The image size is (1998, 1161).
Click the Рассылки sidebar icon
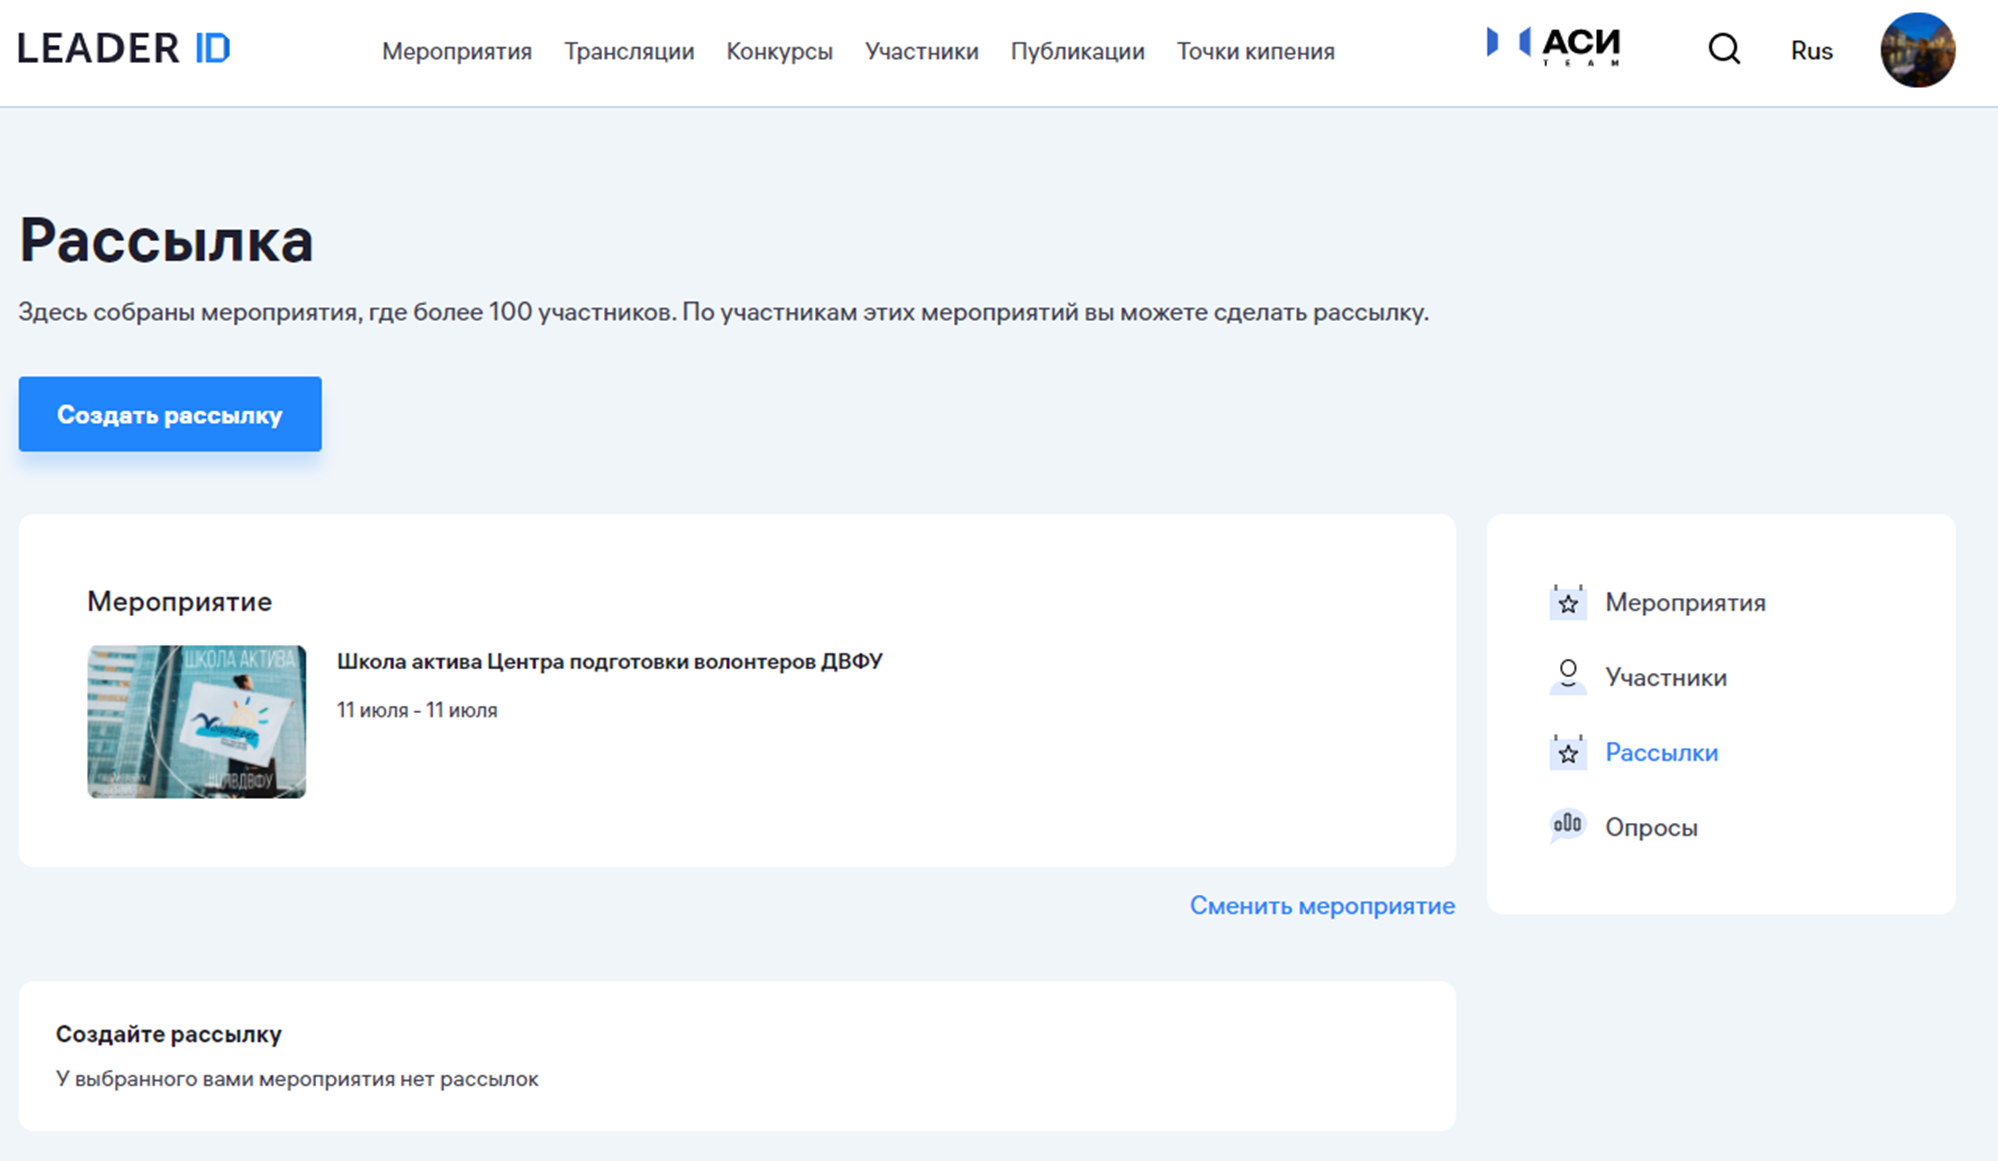point(1567,752)
